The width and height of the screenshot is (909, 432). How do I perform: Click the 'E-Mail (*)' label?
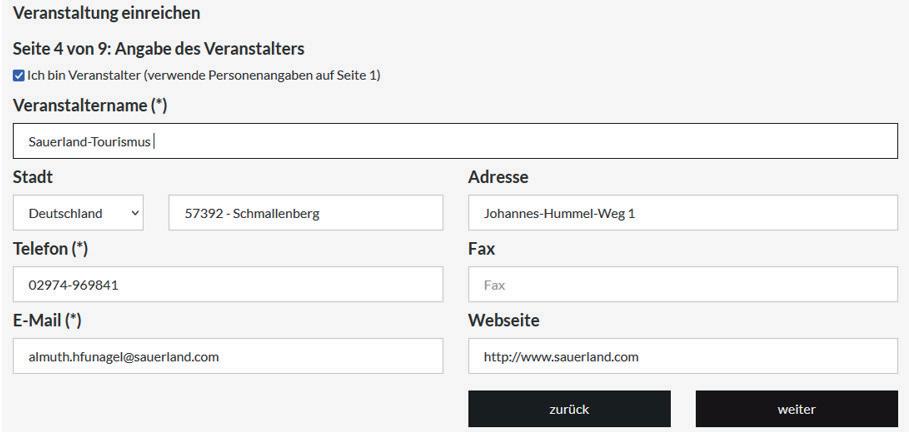[x=47, y=320]
